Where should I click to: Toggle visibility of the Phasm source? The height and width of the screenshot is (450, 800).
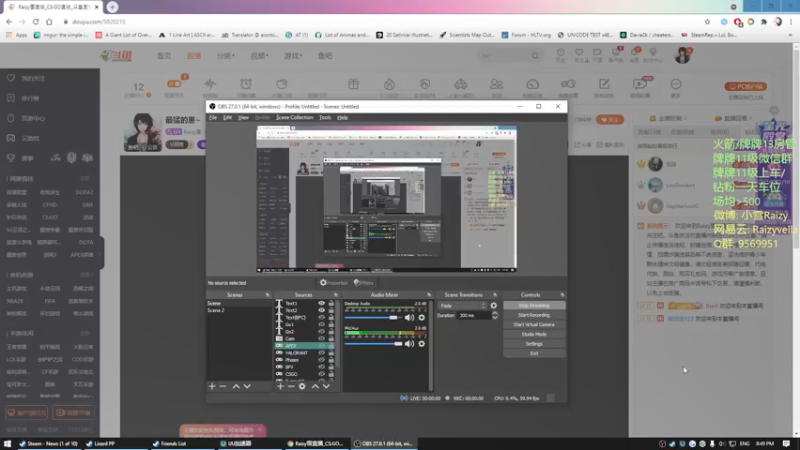point(321,360)
